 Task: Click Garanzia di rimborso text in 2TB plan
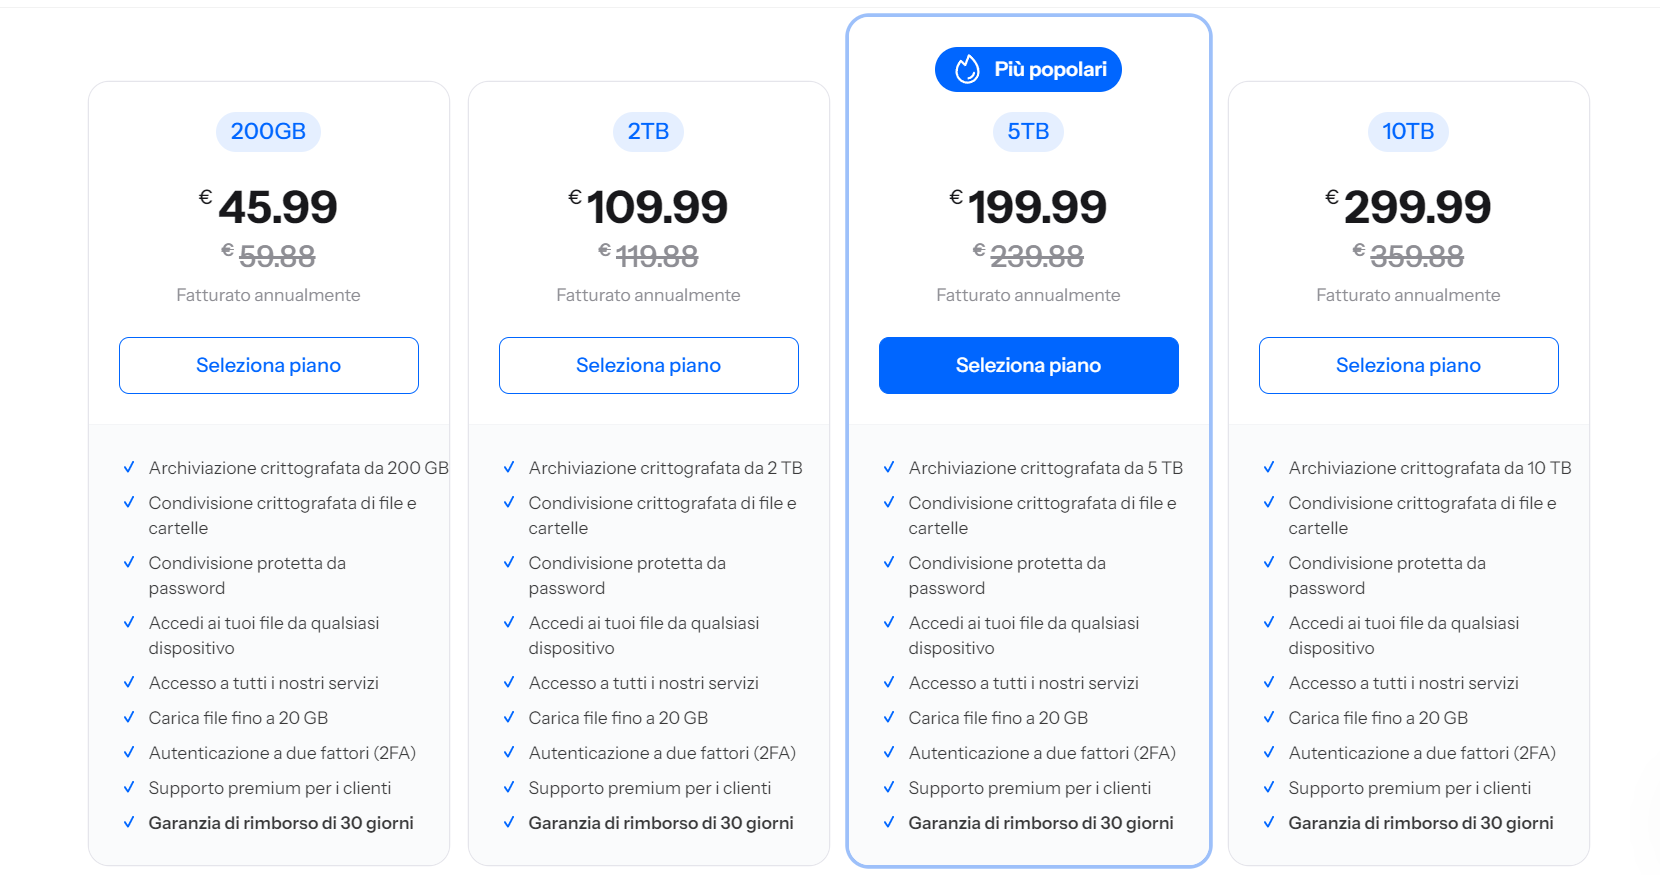point(661,823)
